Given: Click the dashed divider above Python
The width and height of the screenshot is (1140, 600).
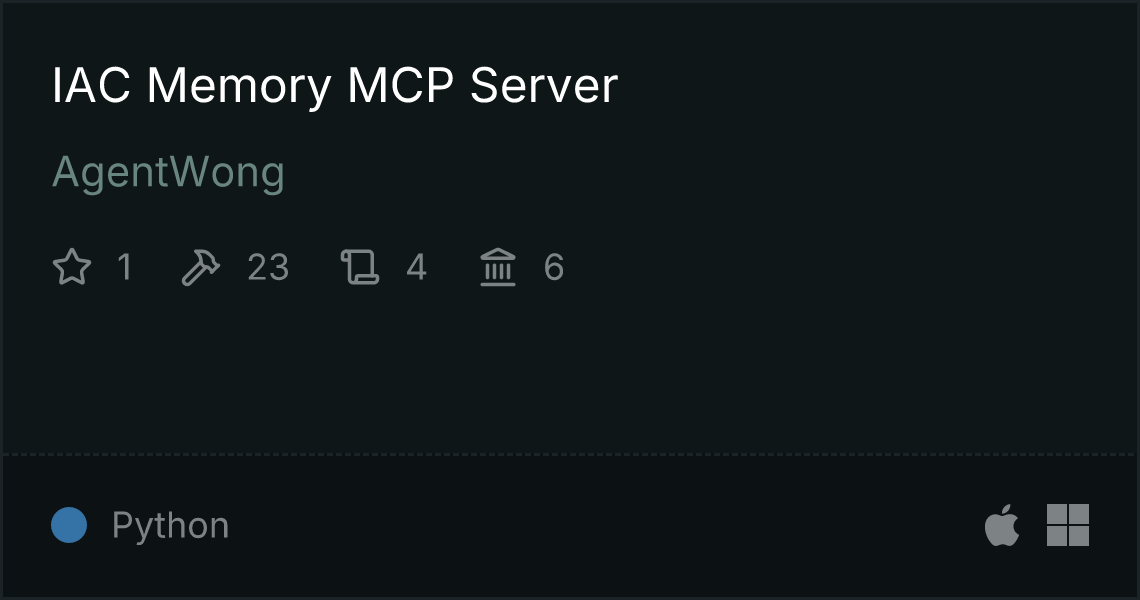Looking at the screenshot, I should 570,455.
